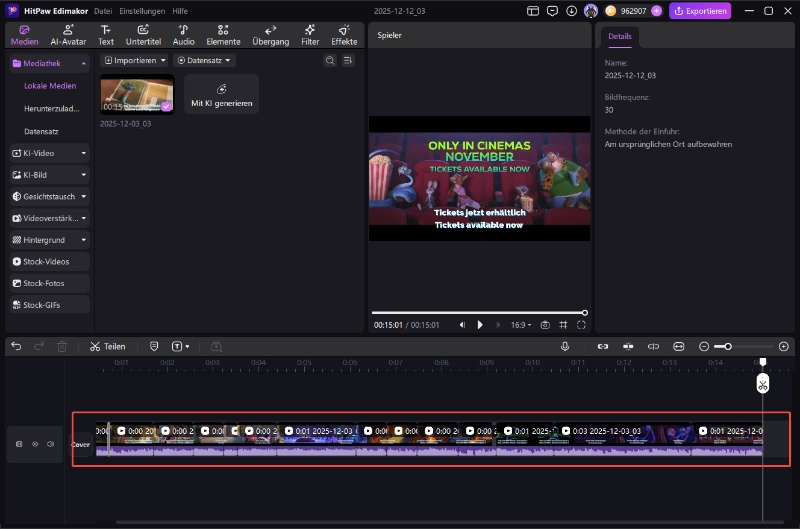Open Stock-Fotos

pyautogui.click(x=49, y=283)
